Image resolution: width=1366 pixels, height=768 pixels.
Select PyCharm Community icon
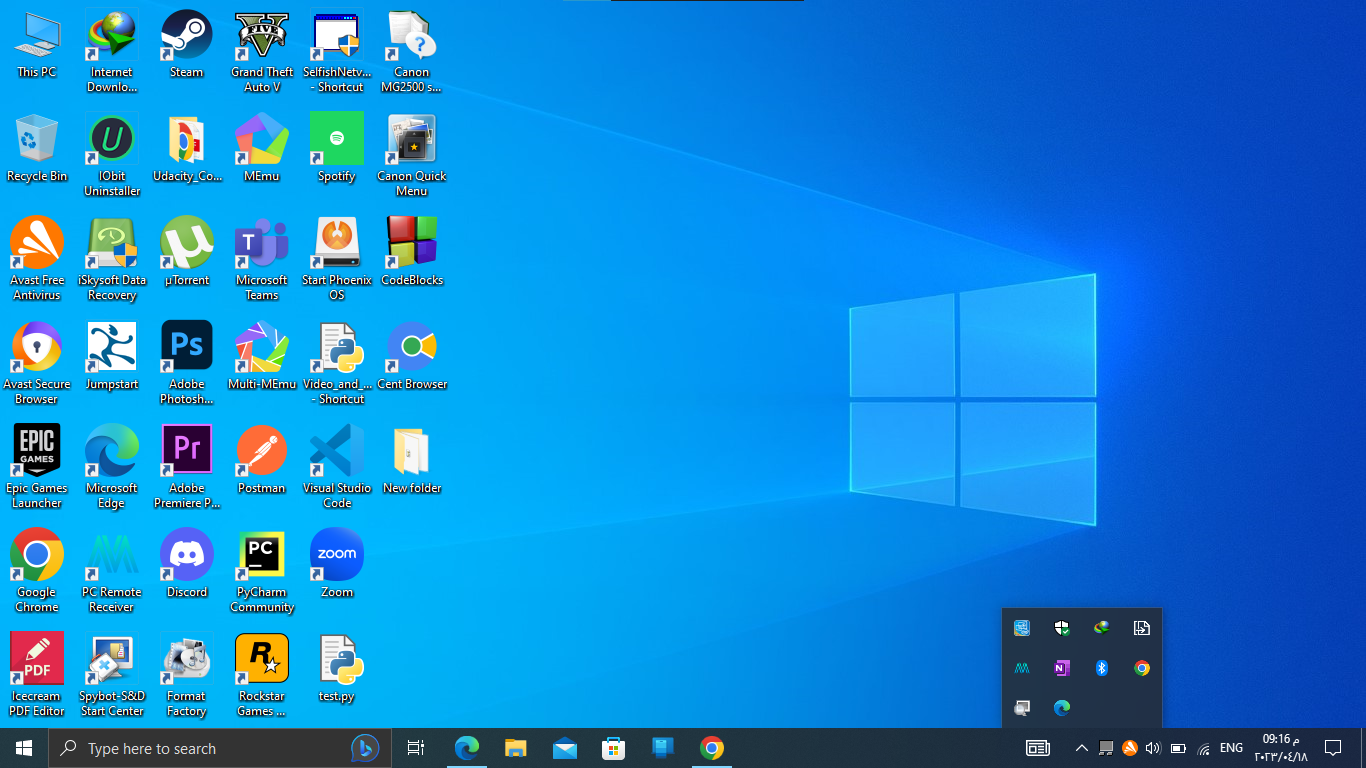pos(262,572)
